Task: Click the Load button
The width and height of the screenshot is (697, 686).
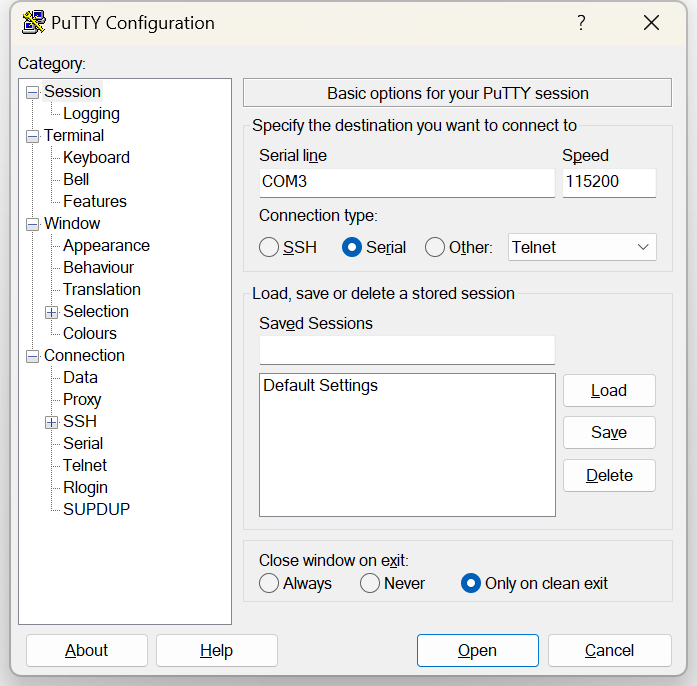Action: (609, 390)
